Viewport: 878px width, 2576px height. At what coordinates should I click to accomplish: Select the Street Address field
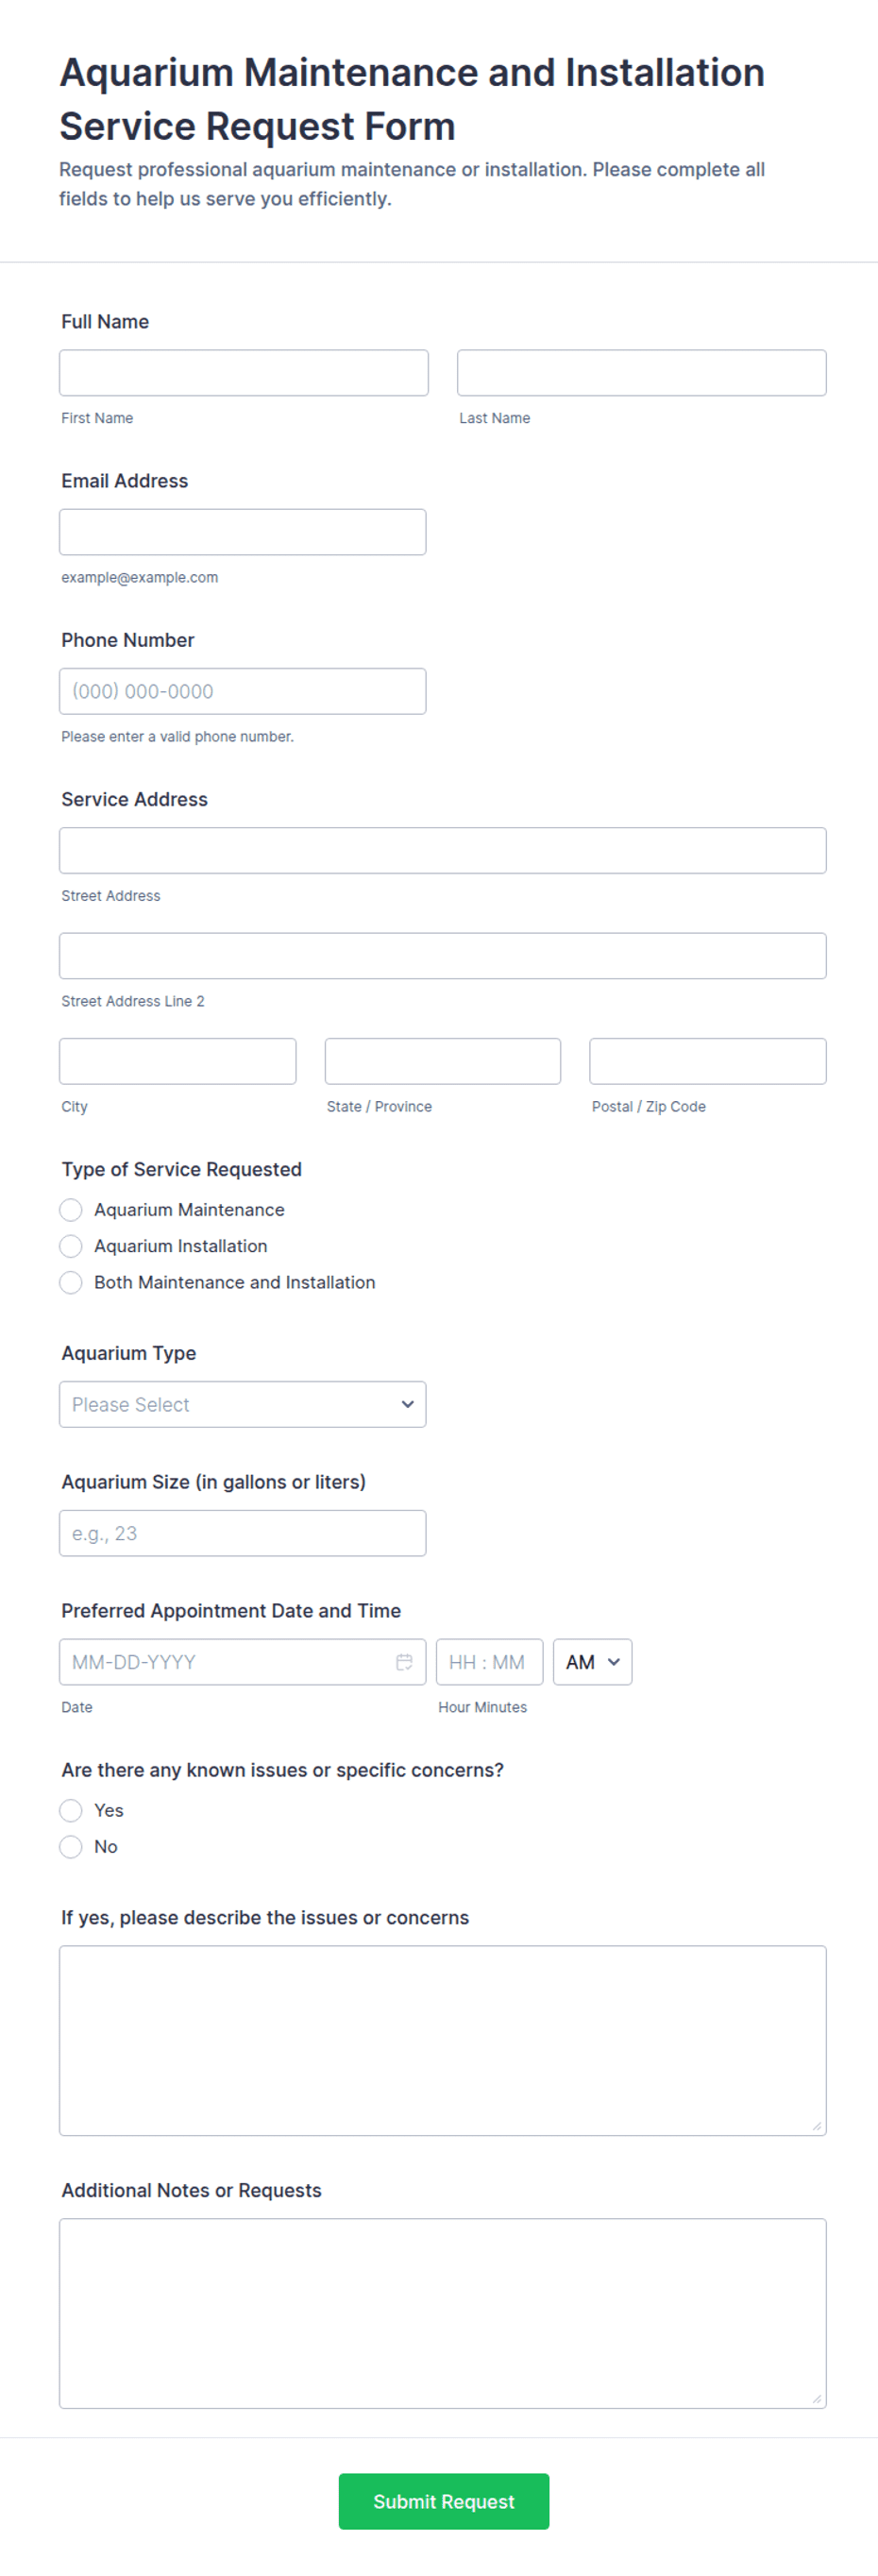coord(443,850)
